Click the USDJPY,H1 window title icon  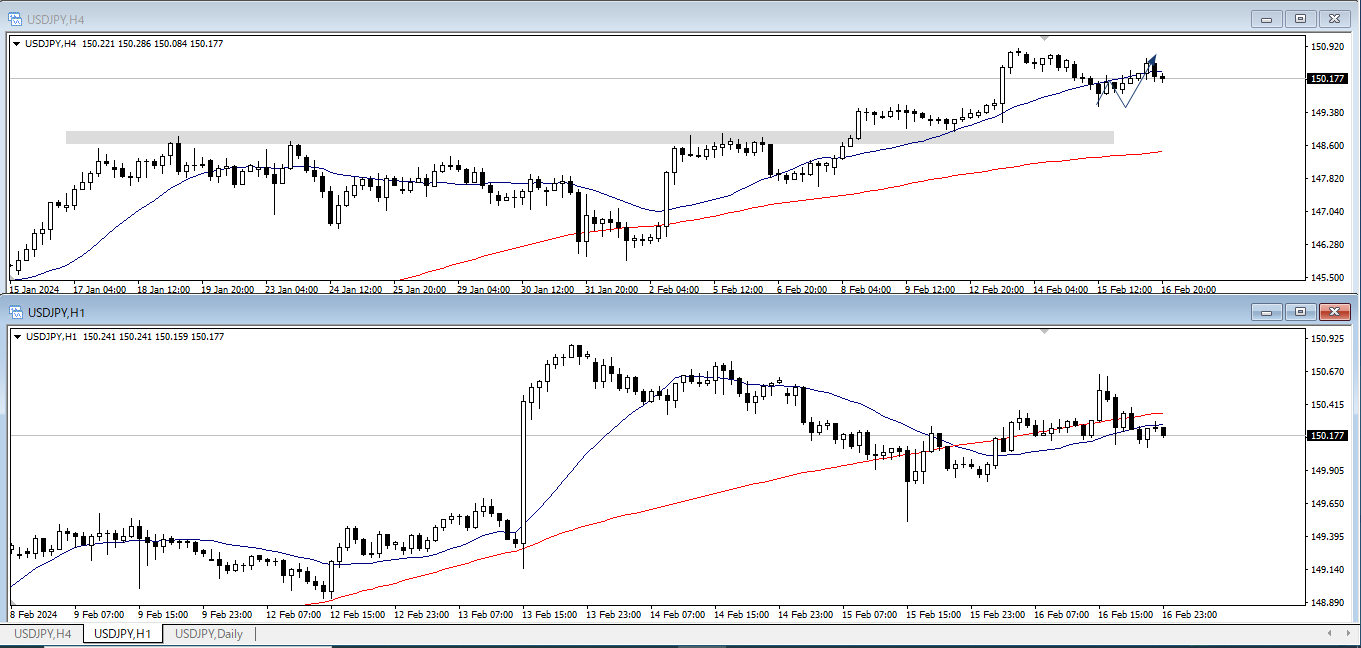(x=16, y=313)
